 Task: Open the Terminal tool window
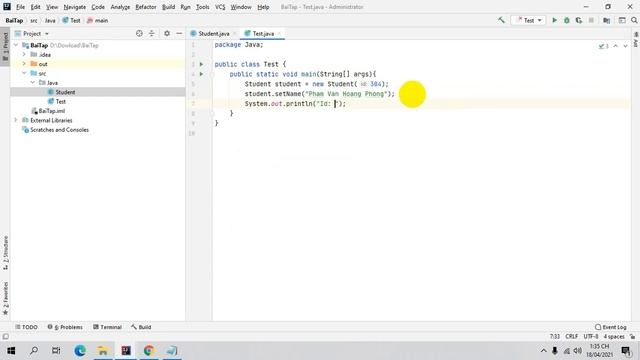(x=107, y=327)
